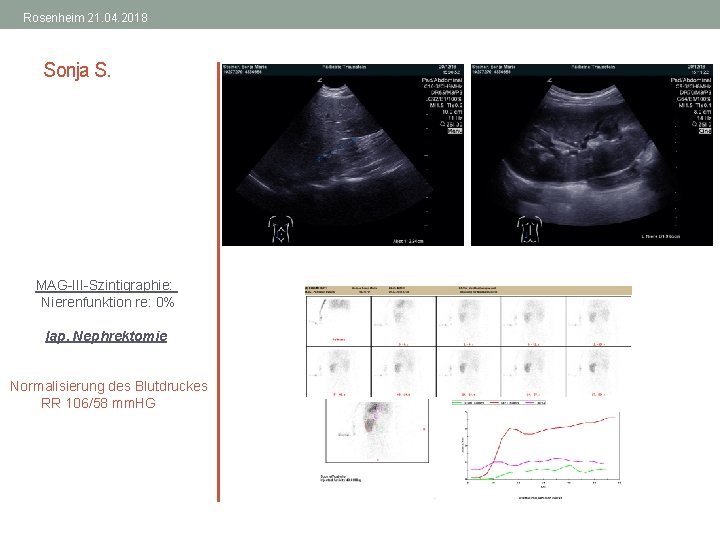Select the 'lap. Nephrektomie' bold underlined text

click(106, 336)
